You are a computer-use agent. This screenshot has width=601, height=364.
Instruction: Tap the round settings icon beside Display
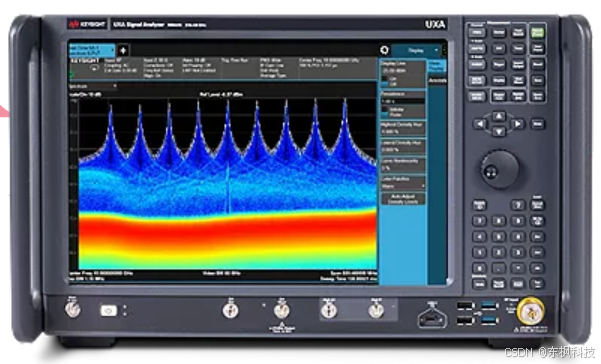(x=384, y=50)
